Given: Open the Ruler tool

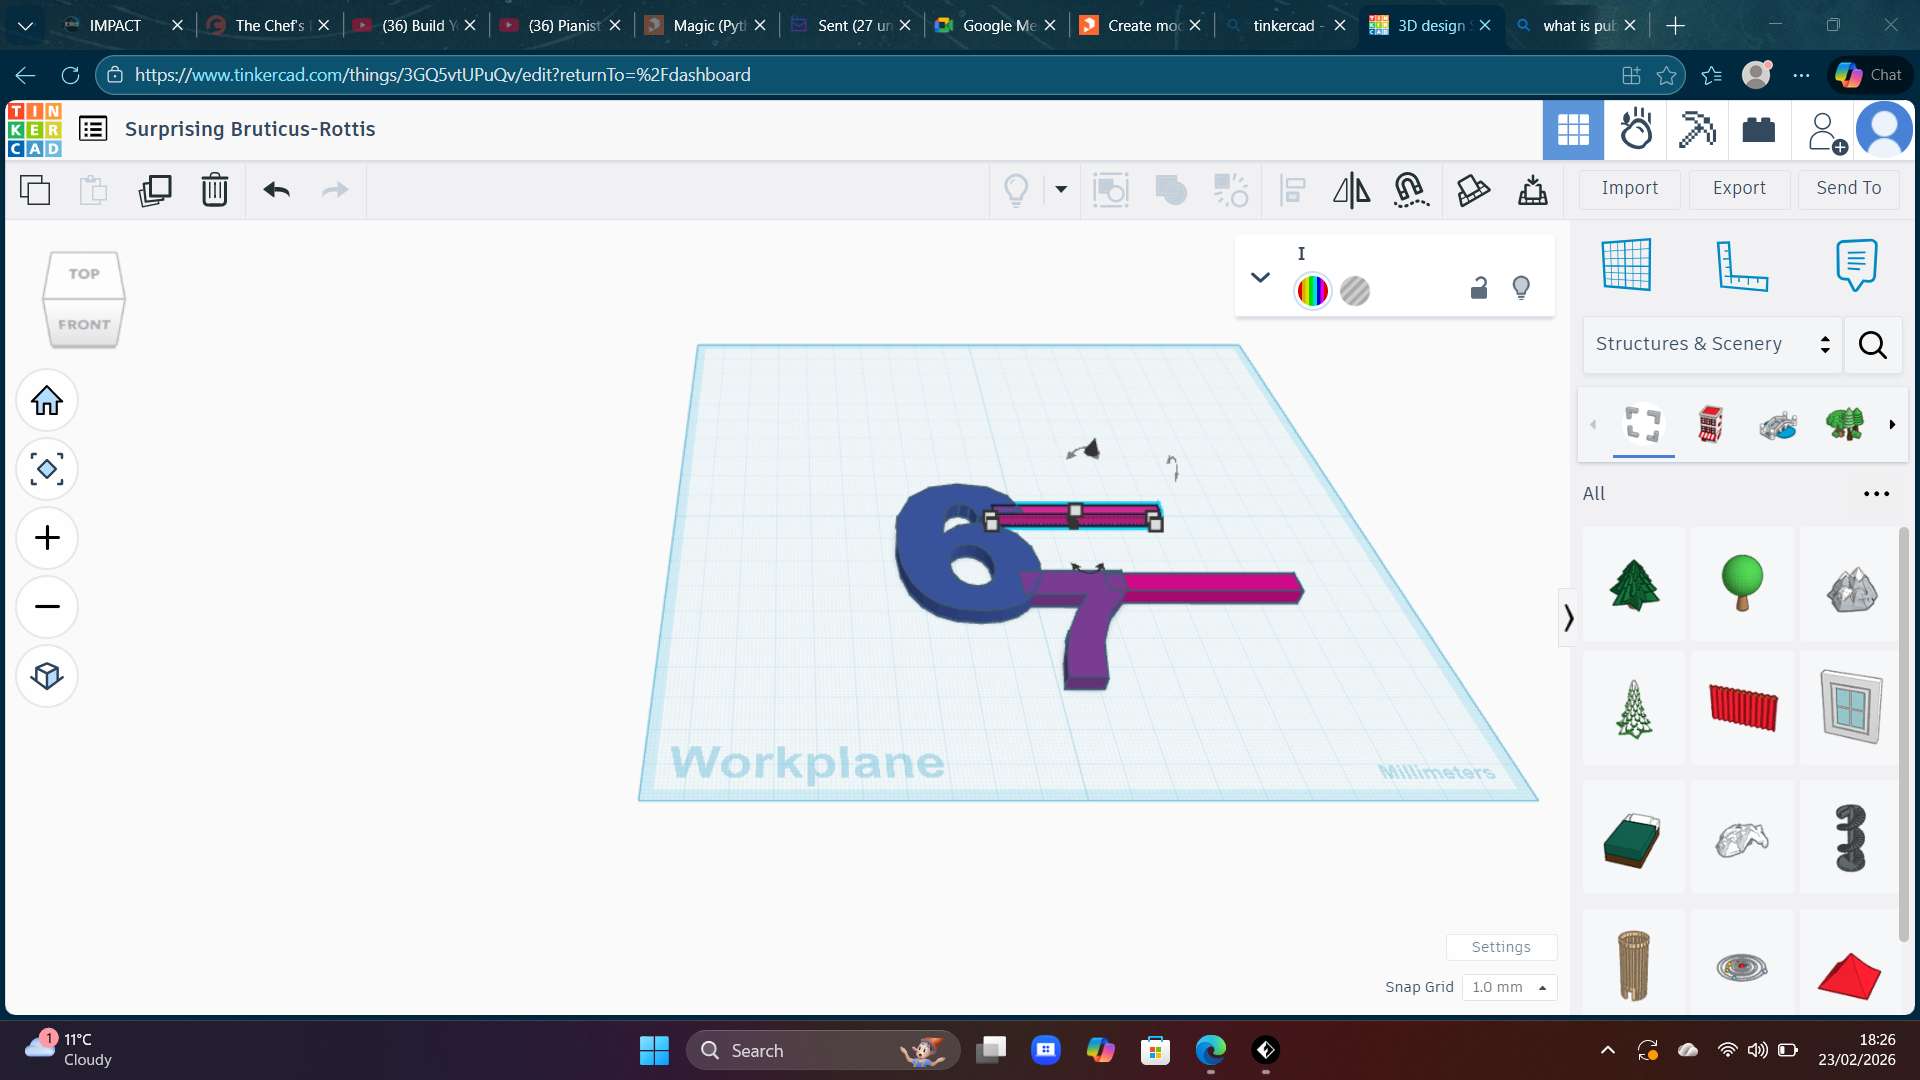Looking at the screenshot, I should click(1742, 265).
